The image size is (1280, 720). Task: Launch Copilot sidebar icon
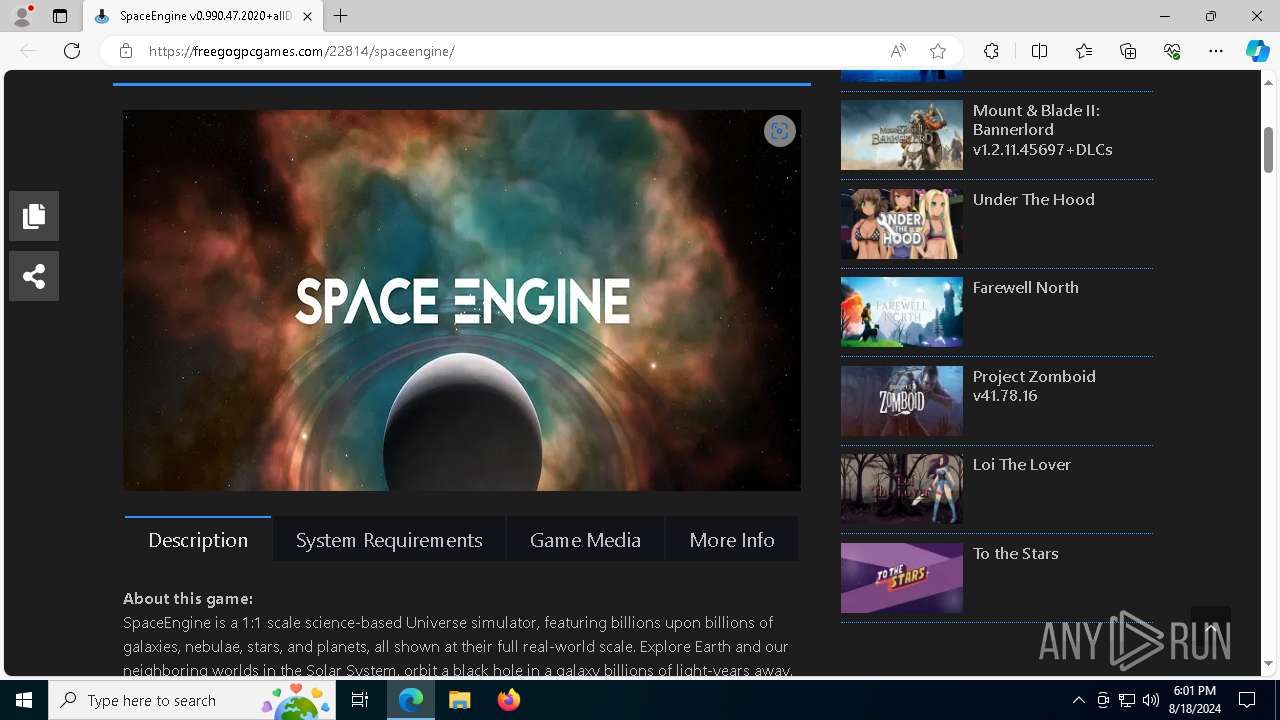(1257, 51)
